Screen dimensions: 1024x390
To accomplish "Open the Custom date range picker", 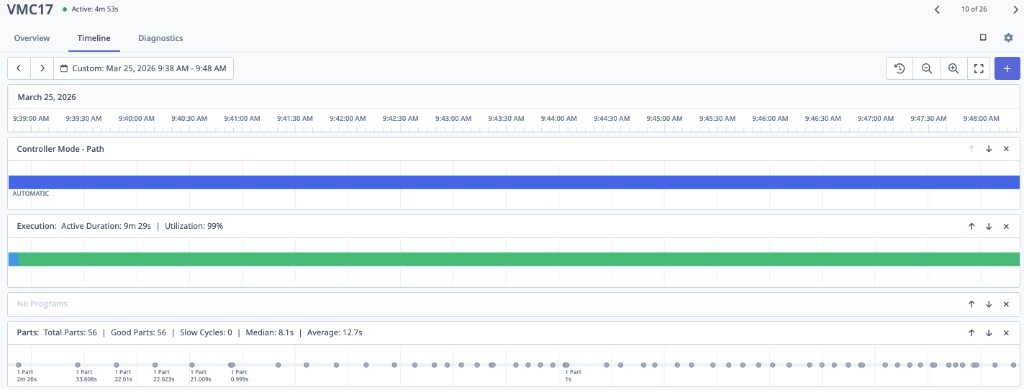I will [143, 68].
